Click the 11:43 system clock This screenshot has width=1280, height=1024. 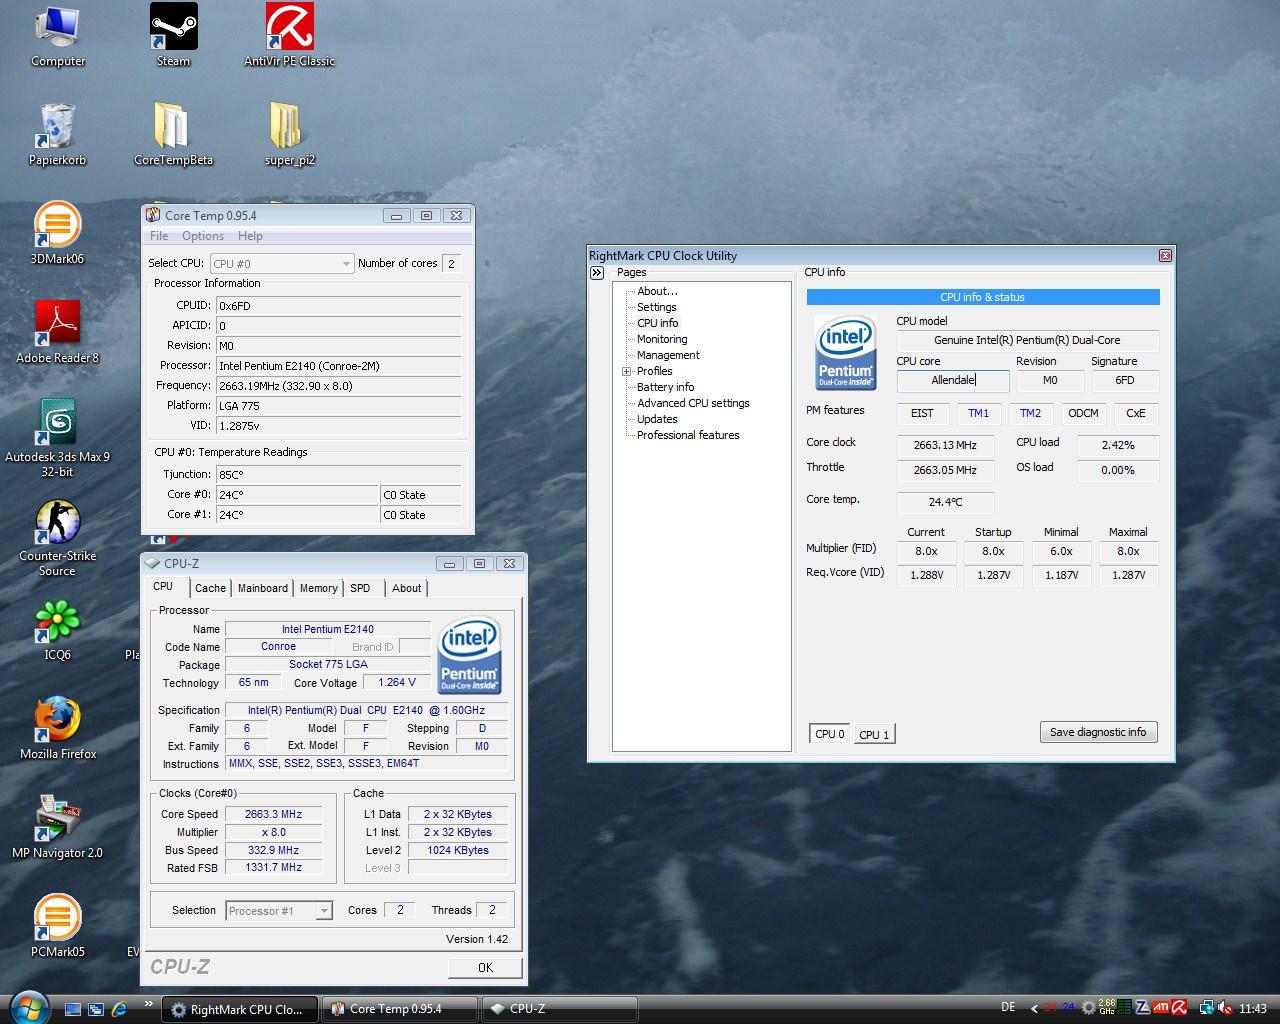[x=1252, y=1009]
